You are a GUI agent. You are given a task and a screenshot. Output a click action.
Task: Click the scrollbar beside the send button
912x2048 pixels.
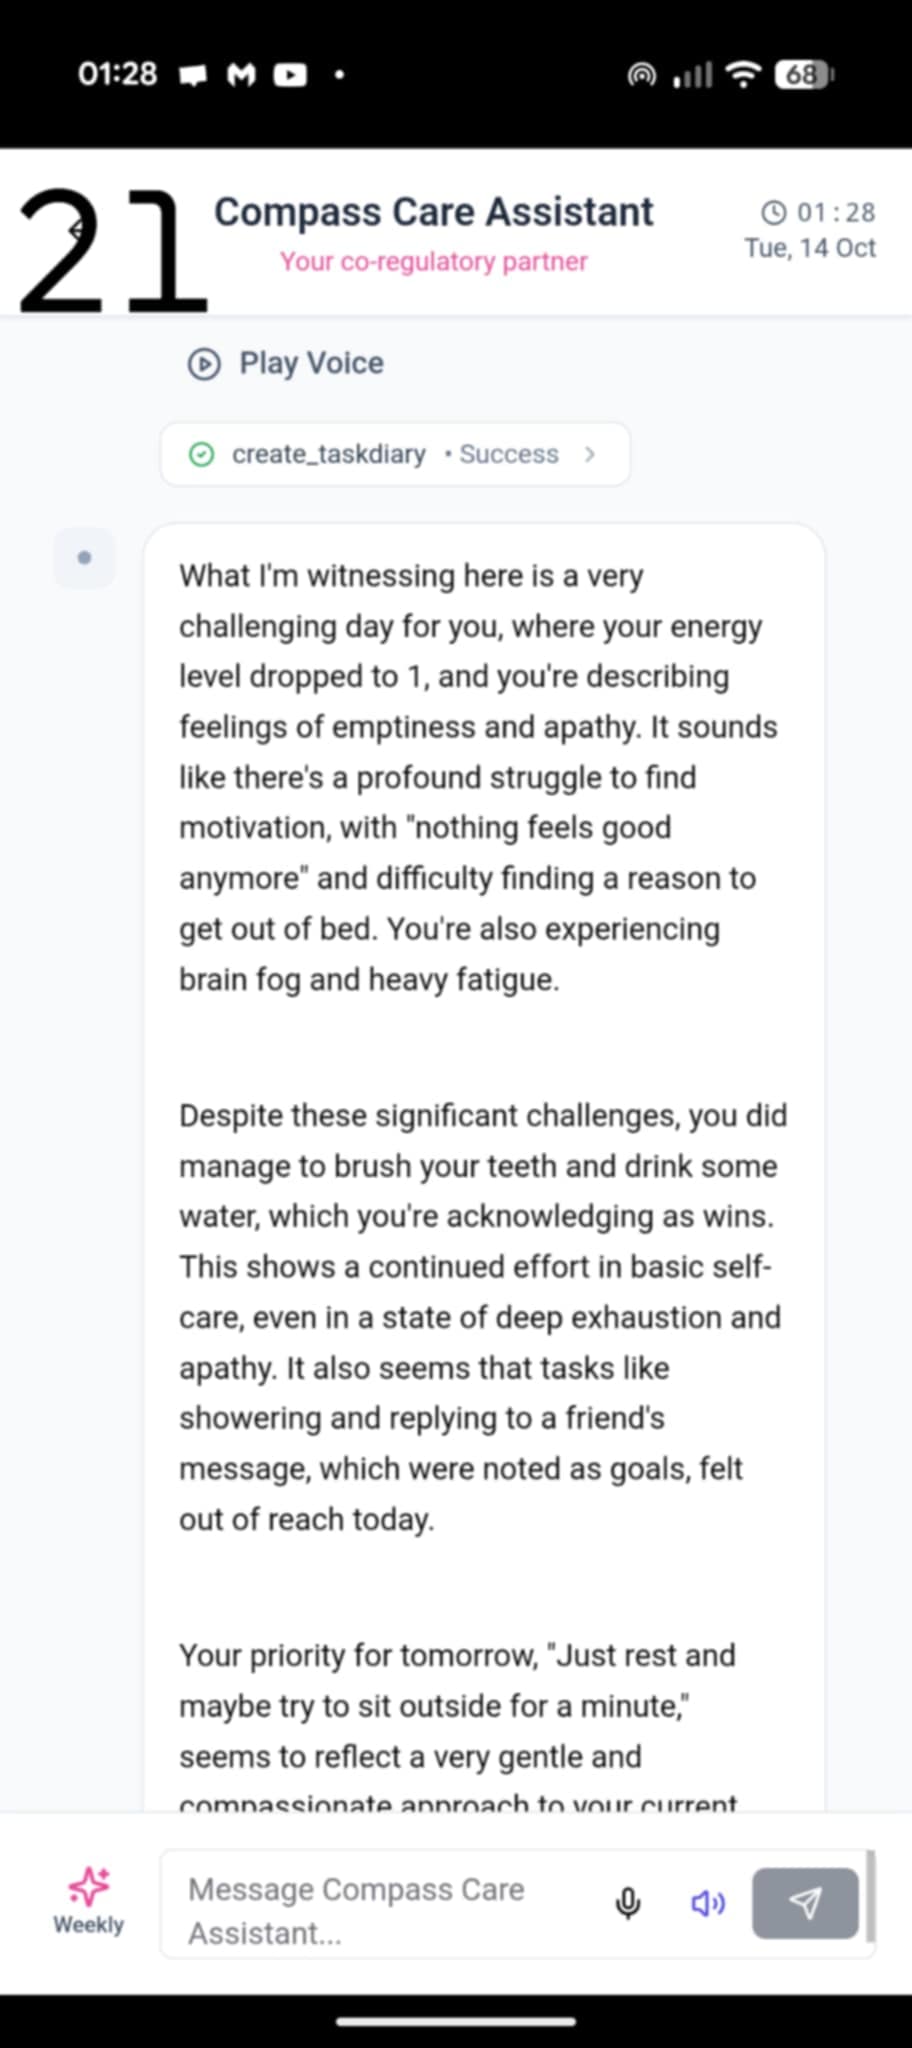[870, 1895]
